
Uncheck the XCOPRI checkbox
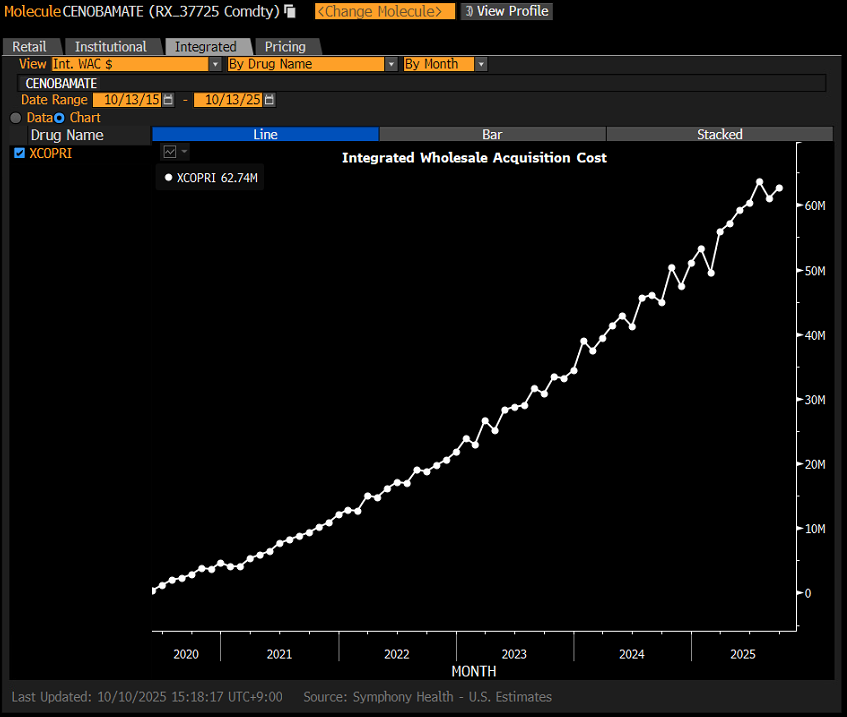point(19,153)
